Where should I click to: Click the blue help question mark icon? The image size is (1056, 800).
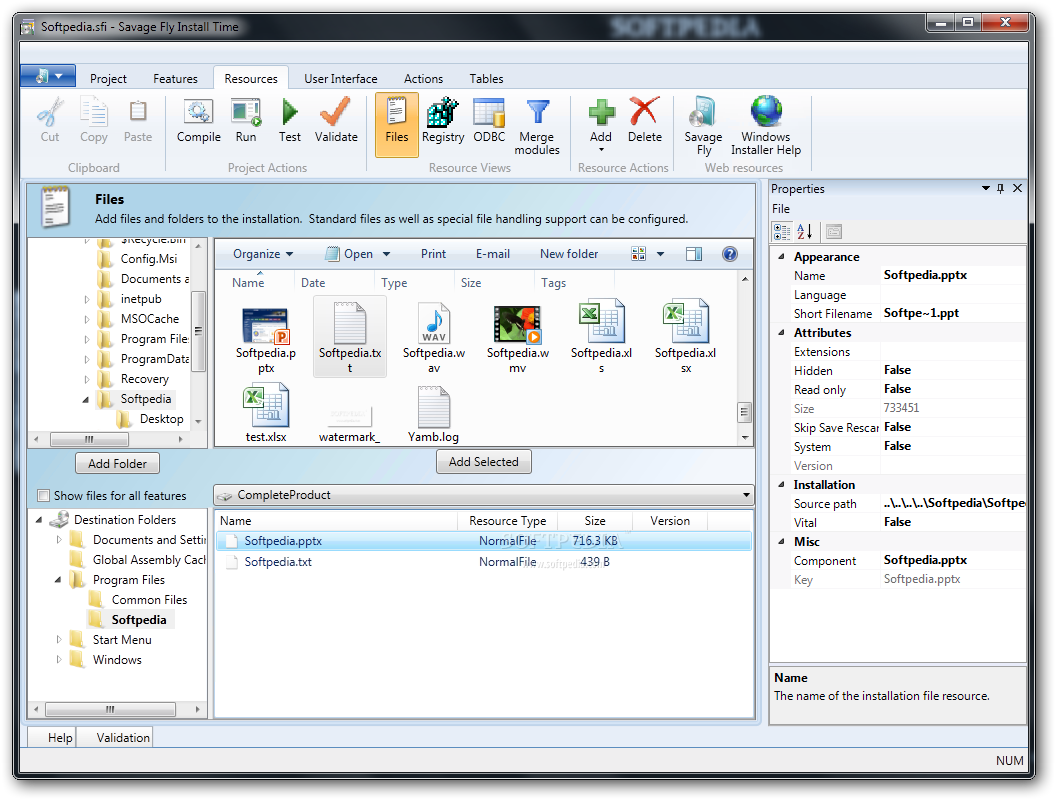(x=729, y=254)
